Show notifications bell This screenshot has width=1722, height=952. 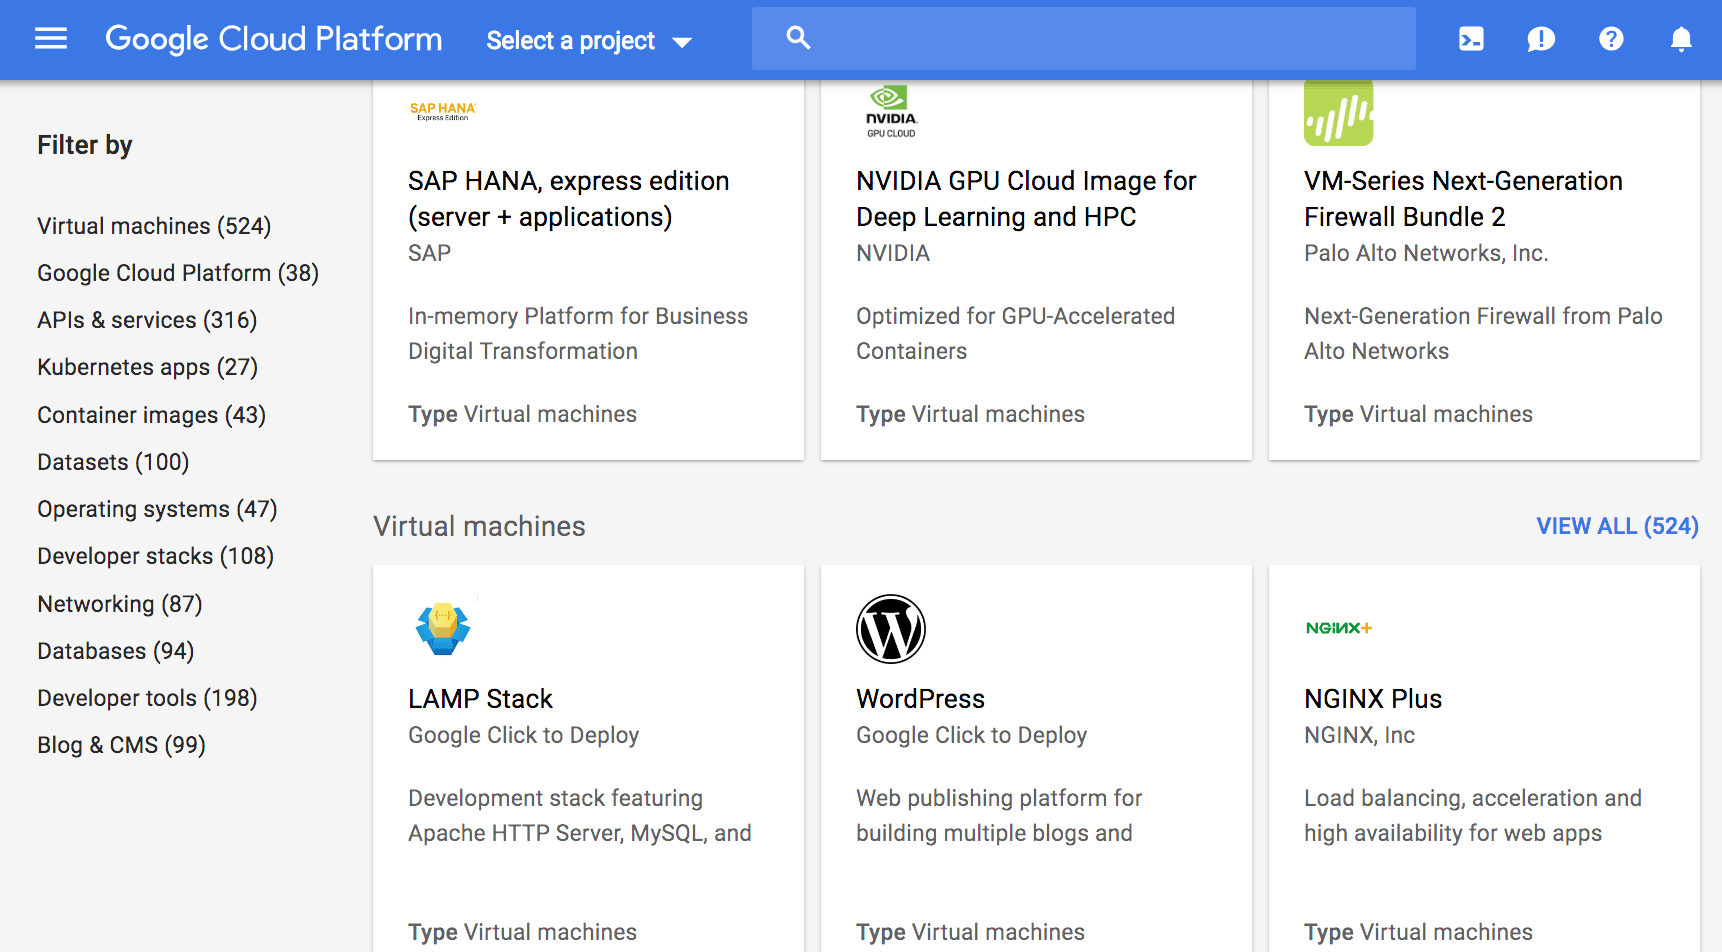1681,39
